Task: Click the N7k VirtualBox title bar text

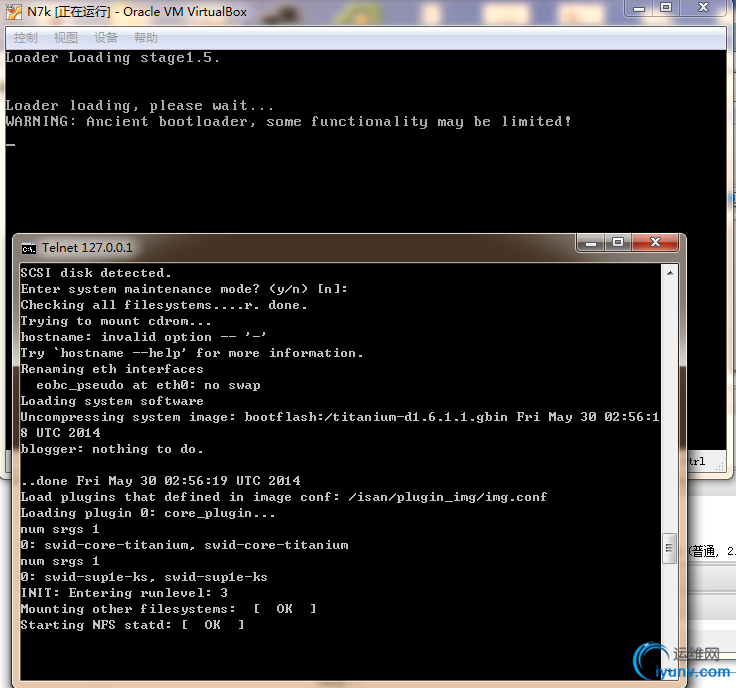Action: tap(137, 12)
